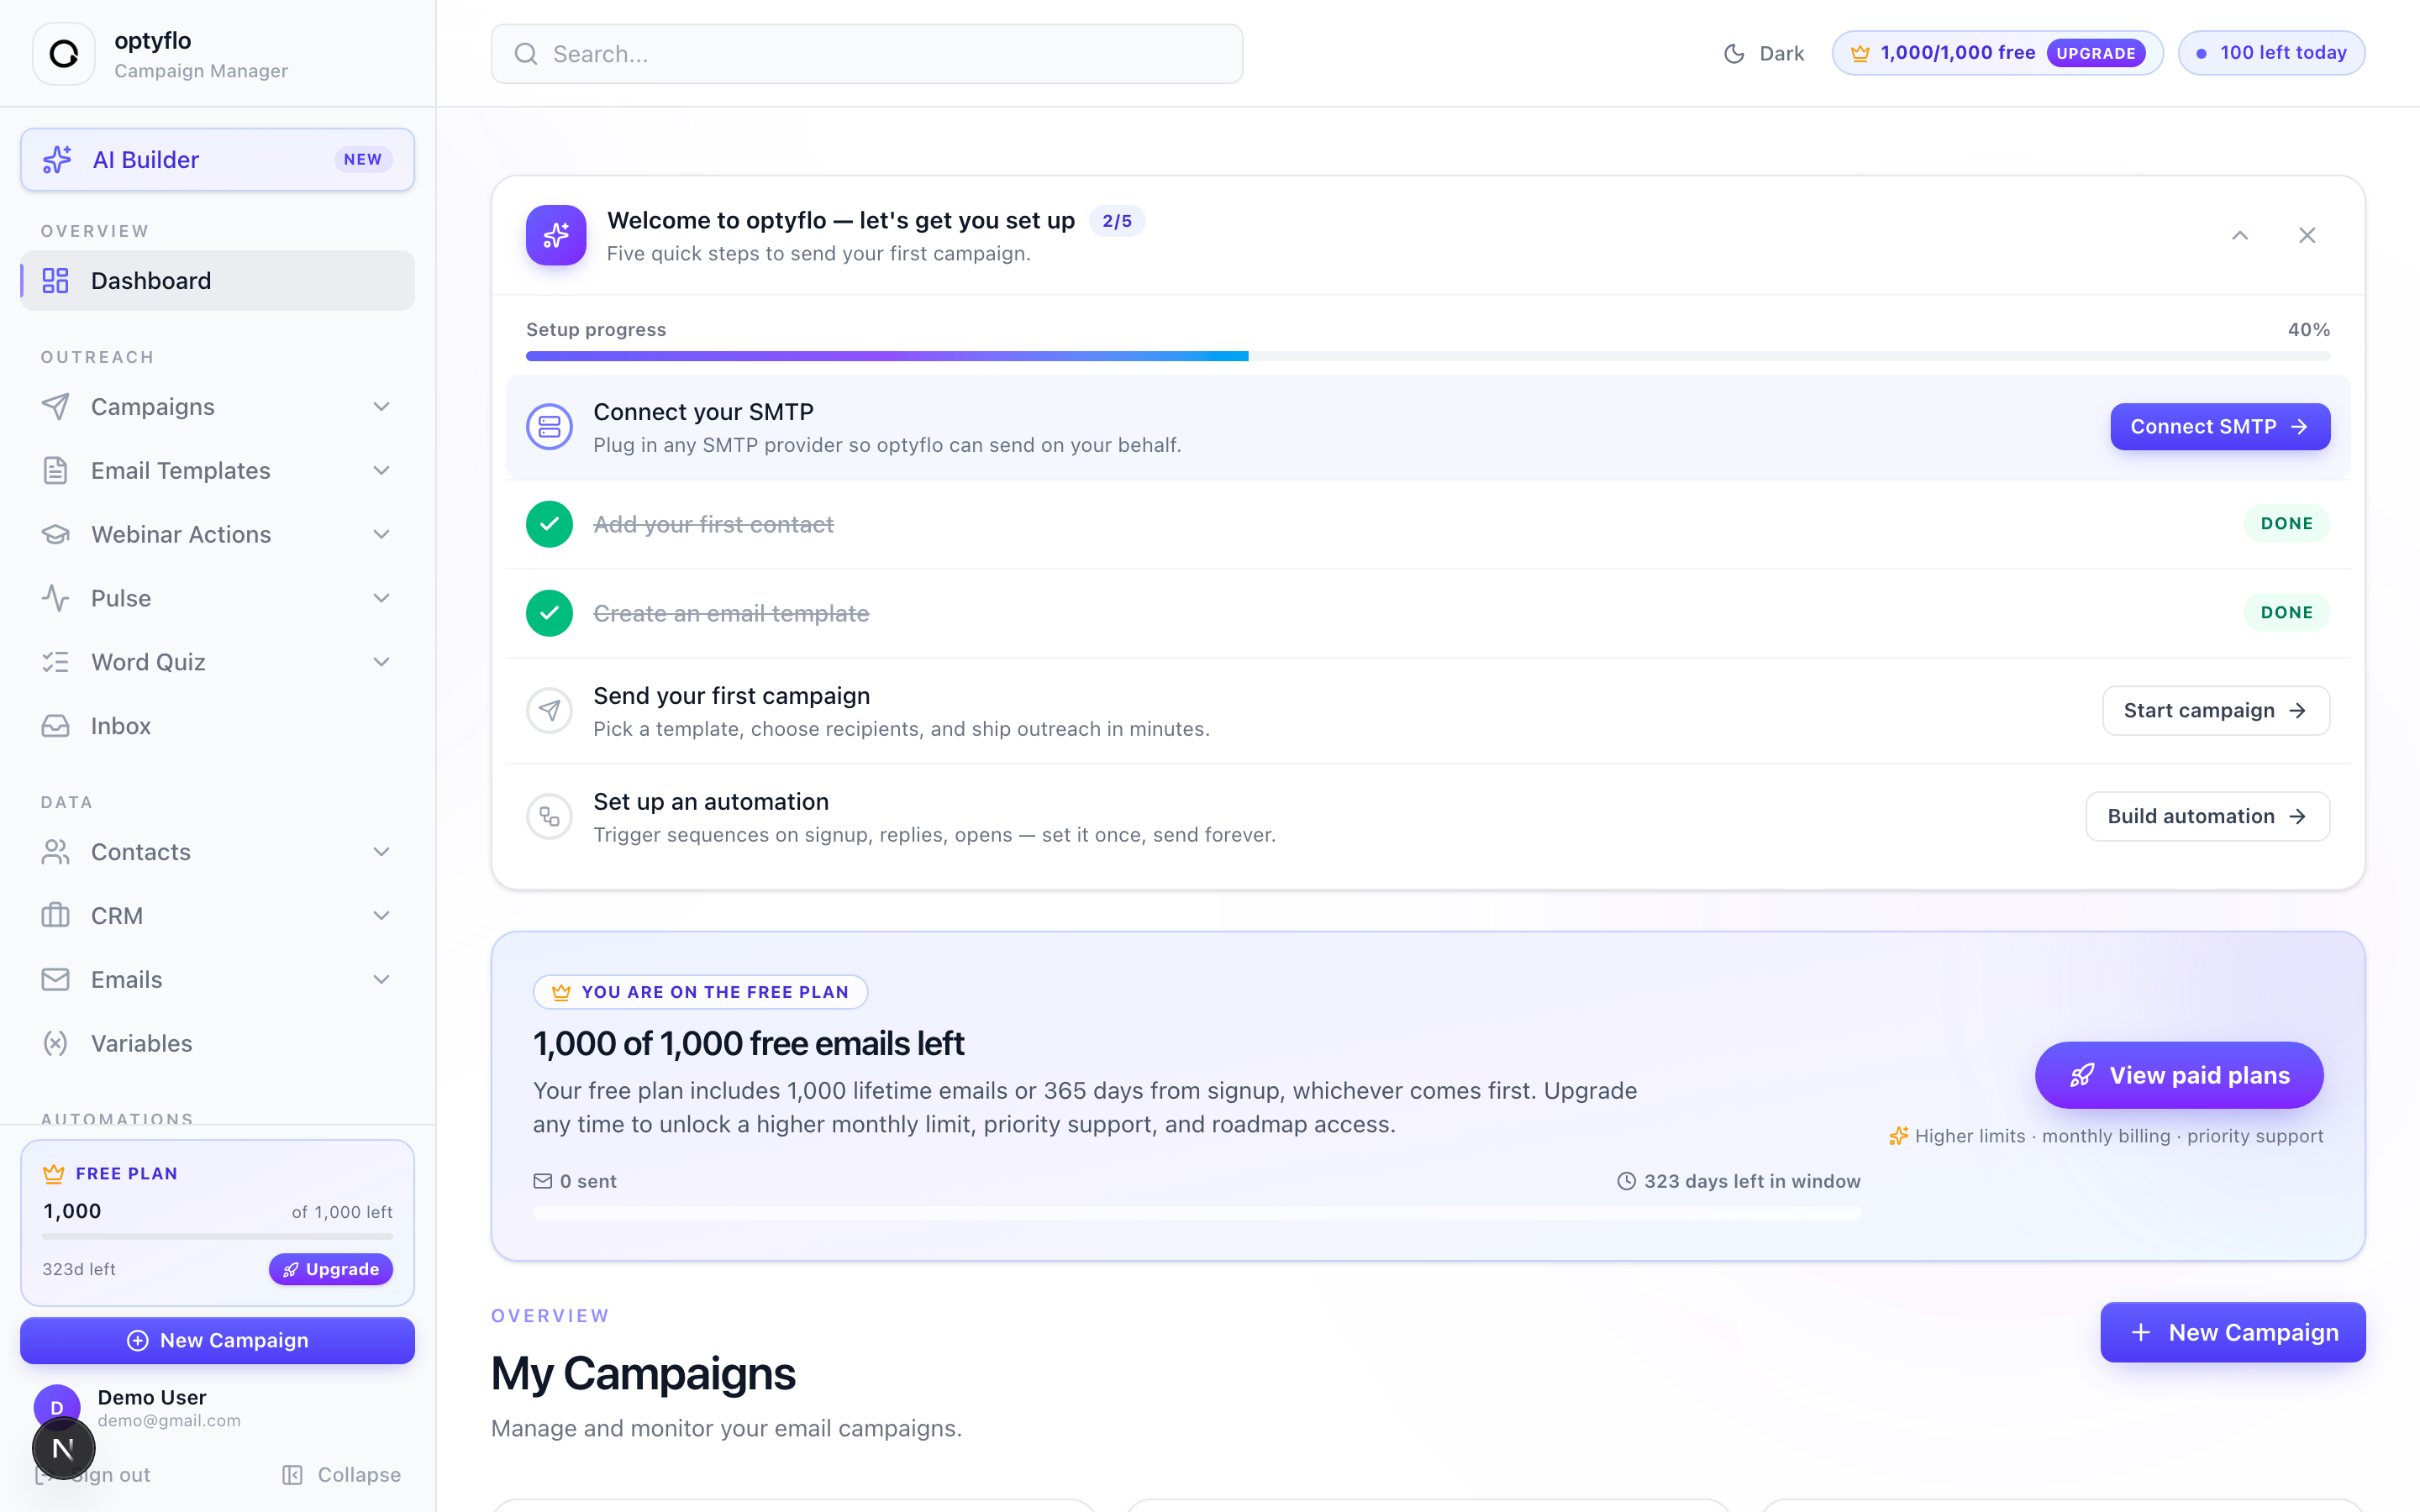Click the Connect SMTP button
This screenshot has height=1512, width=2420.
(x=2220, y=427)
